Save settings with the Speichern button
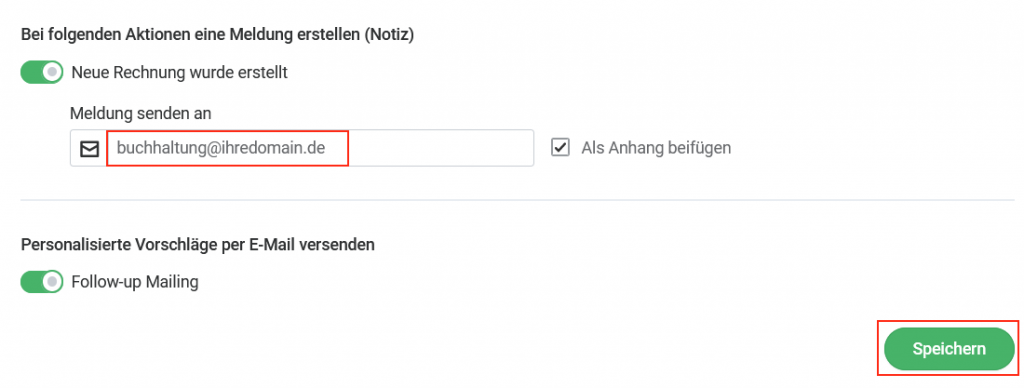1024x388 pixels. coord(949,349)
